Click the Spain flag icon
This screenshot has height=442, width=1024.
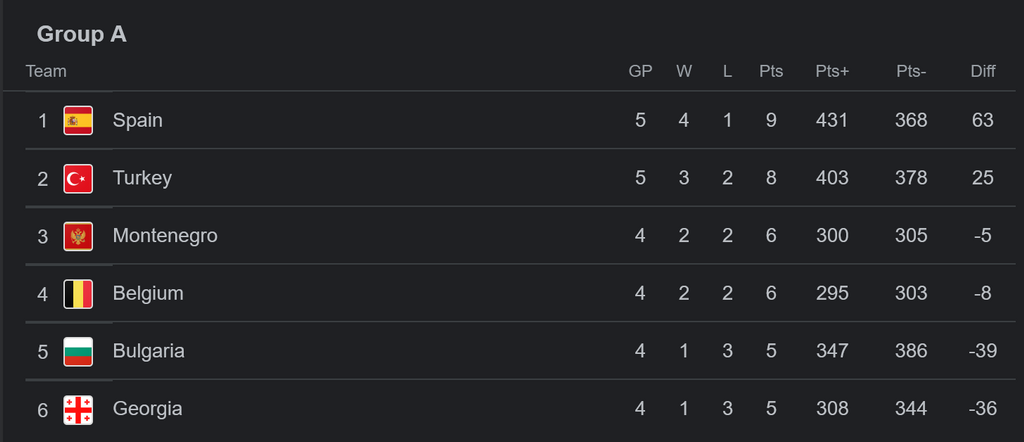point(78,120)
